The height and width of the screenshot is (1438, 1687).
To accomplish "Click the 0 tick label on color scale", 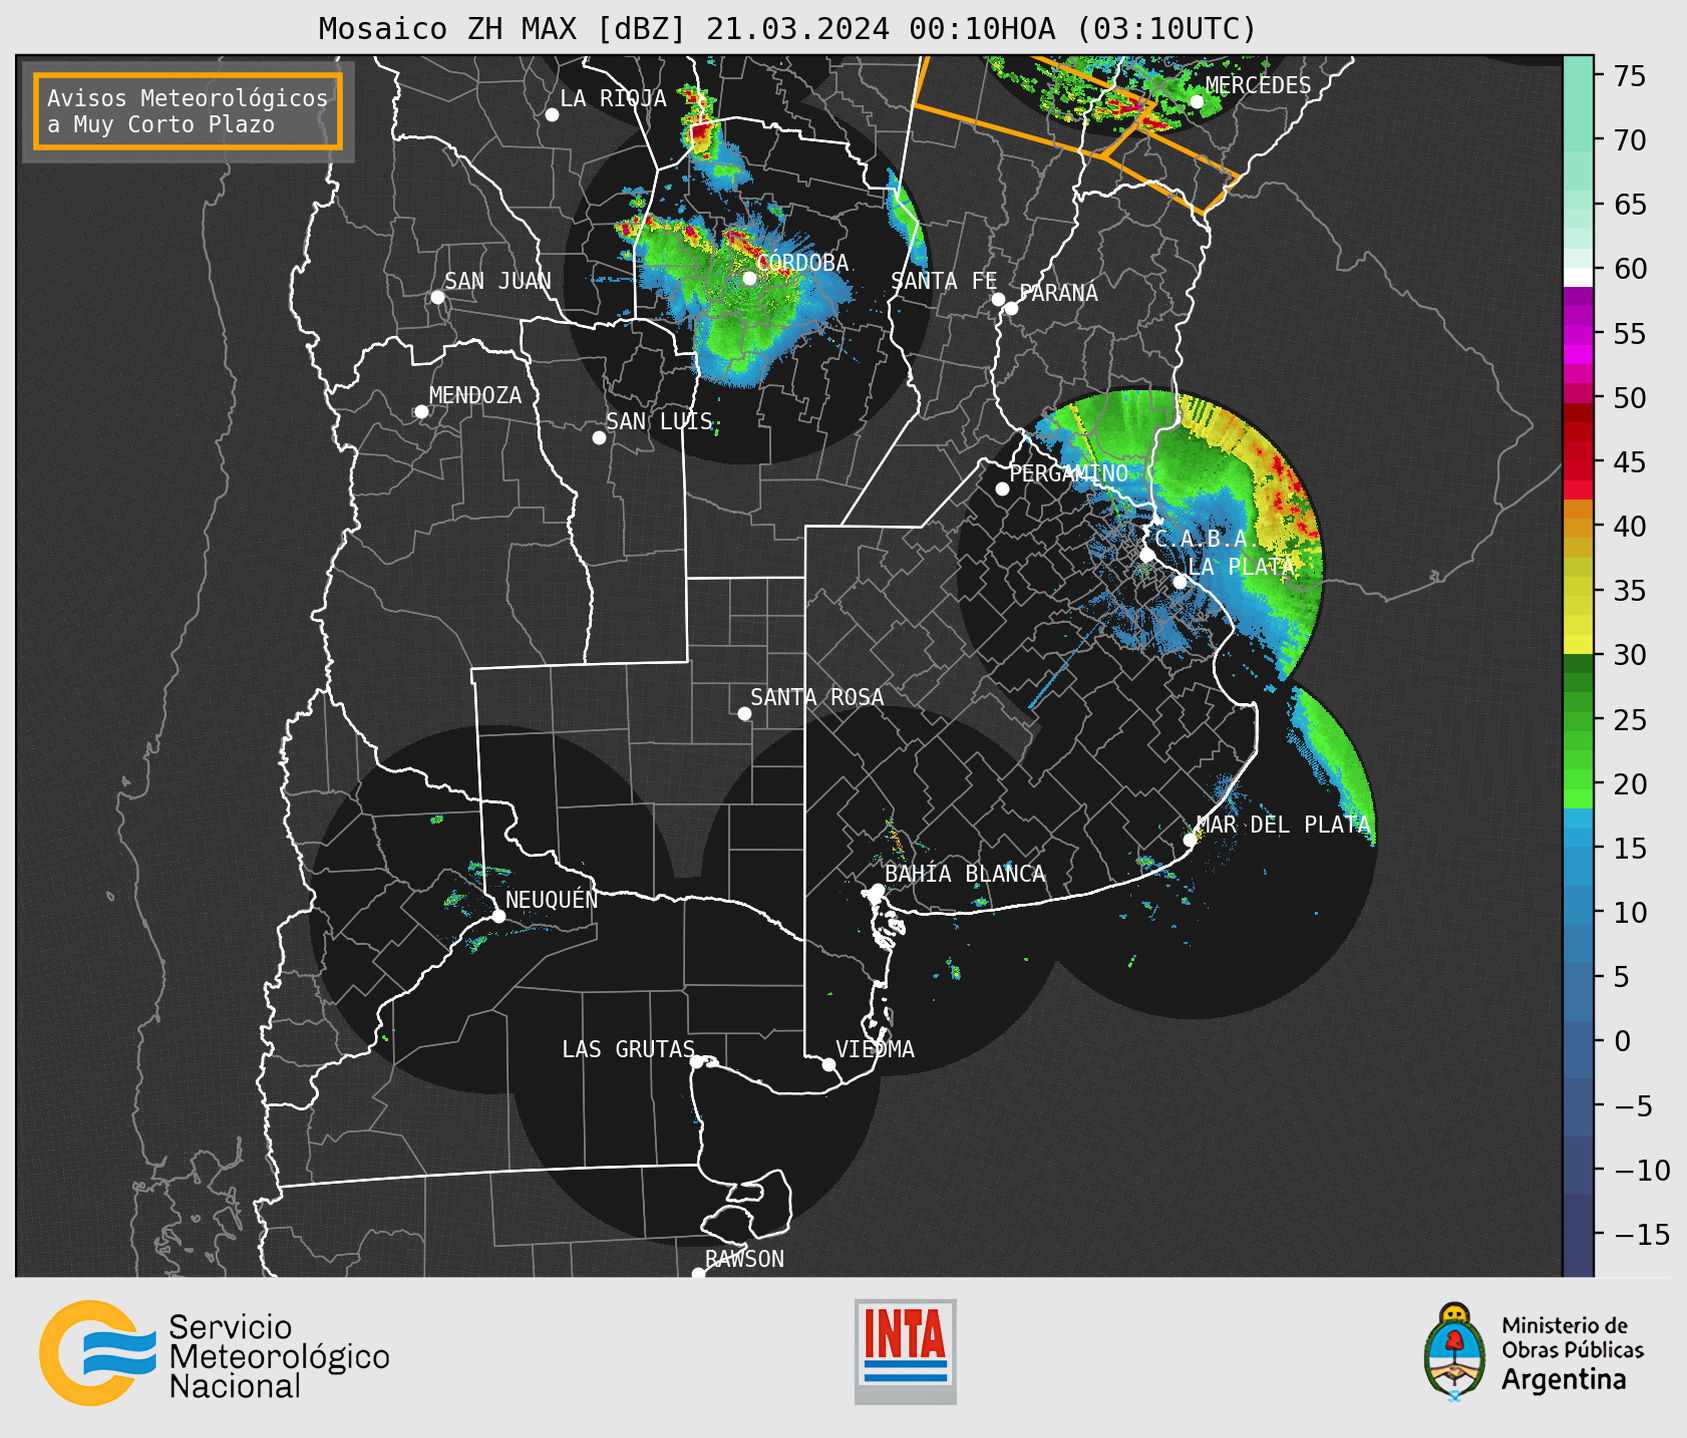I will click(x=1621, y=1041).
